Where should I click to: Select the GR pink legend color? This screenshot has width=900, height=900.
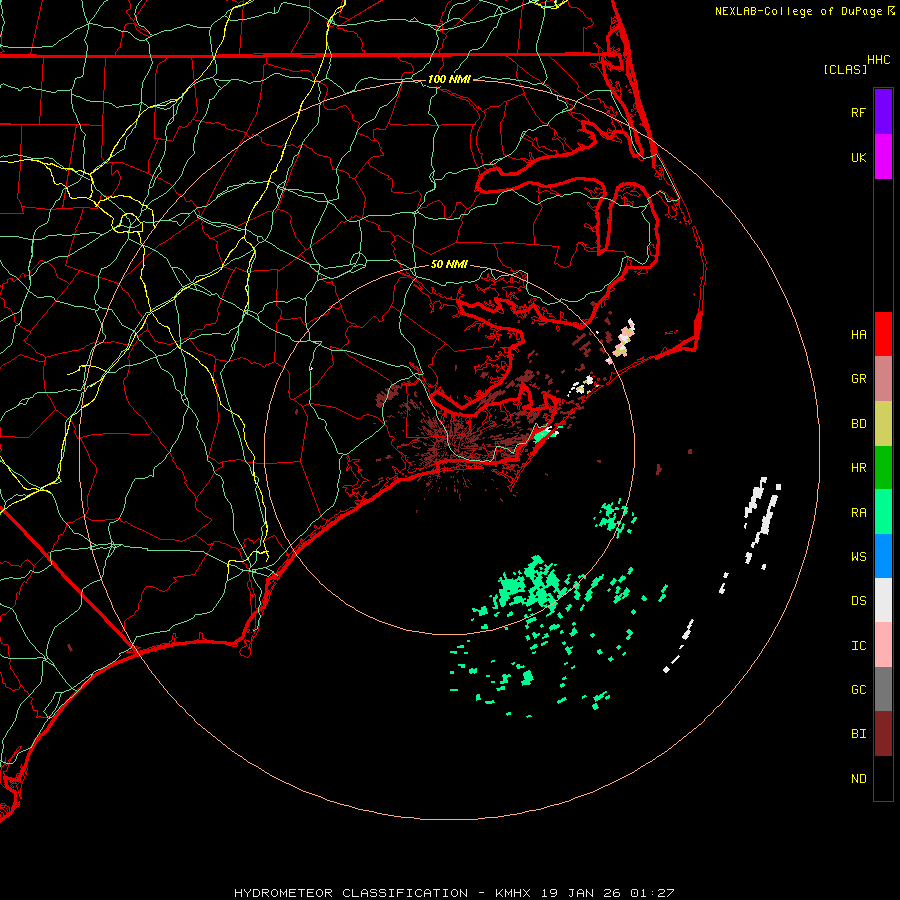pos(883,379)
